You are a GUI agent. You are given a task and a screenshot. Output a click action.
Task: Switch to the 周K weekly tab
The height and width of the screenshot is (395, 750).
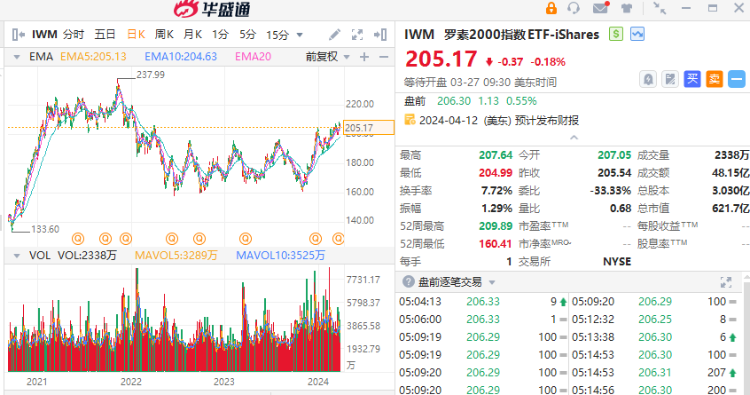(x=164, y=34)
